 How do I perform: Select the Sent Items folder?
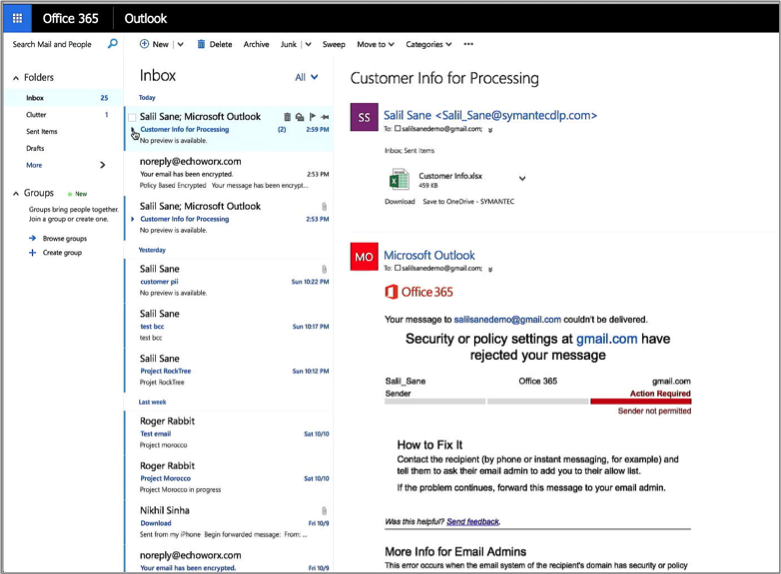click(64, 132)
